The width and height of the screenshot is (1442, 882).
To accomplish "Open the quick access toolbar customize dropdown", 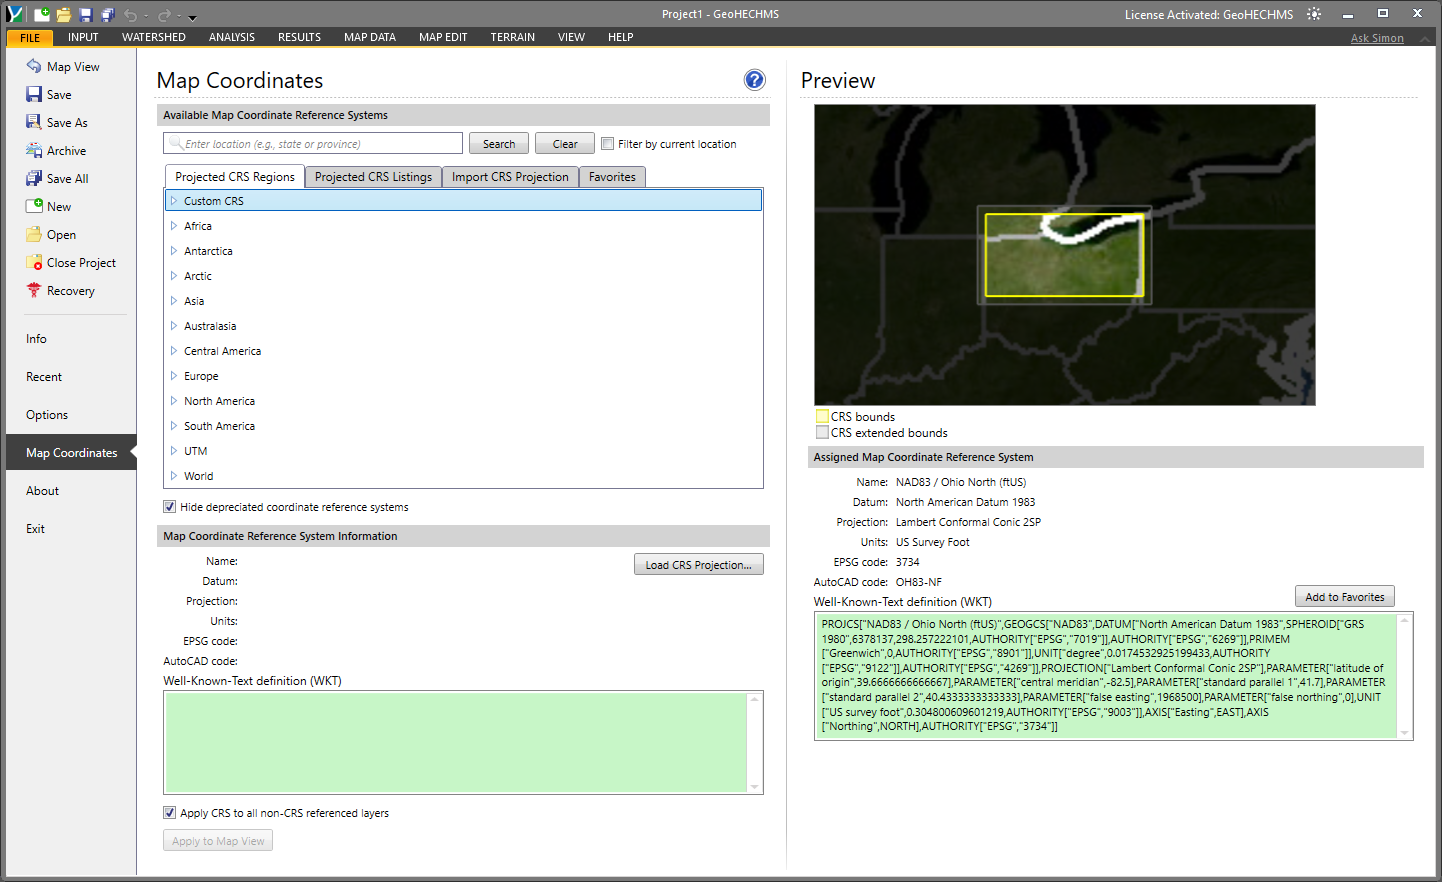I will (x=193, y=17).
